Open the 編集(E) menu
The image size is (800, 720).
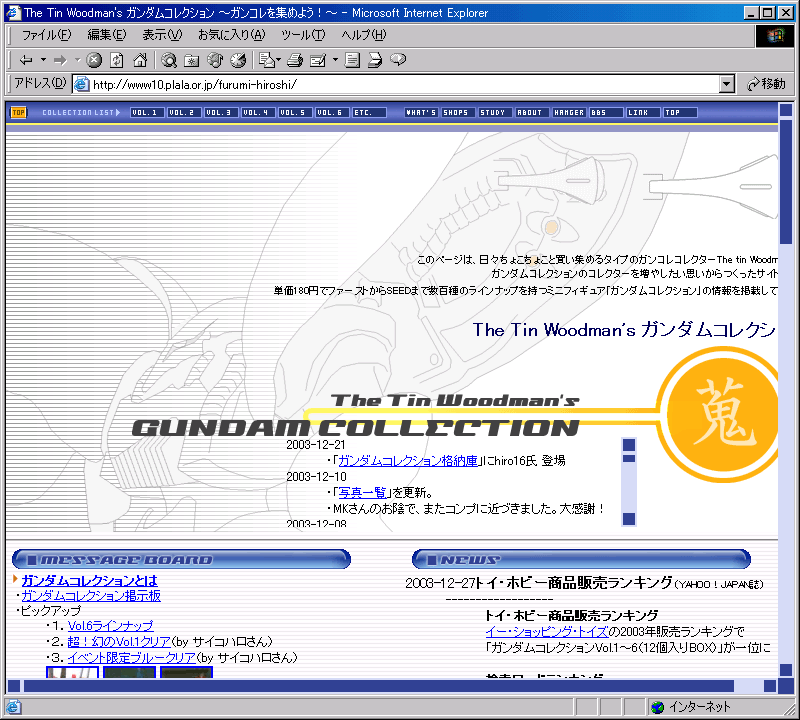(x=107, y=35)
